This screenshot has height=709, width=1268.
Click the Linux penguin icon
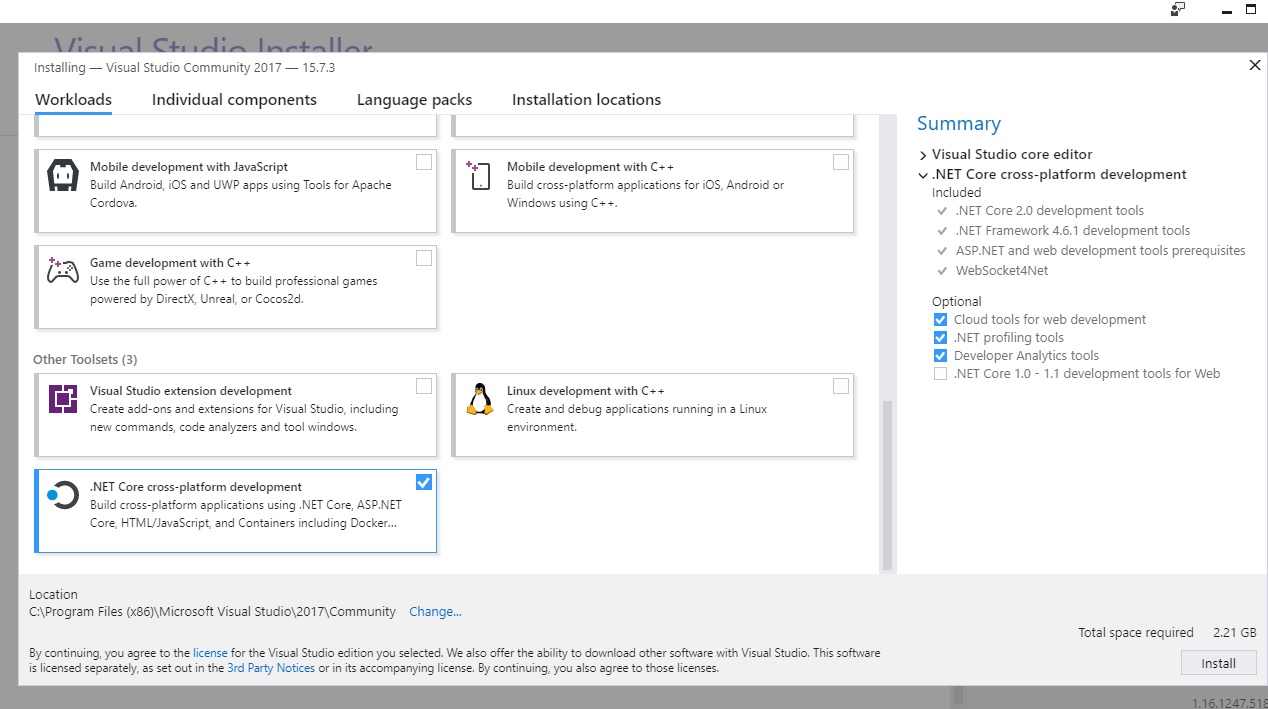(x=480, y=399)
